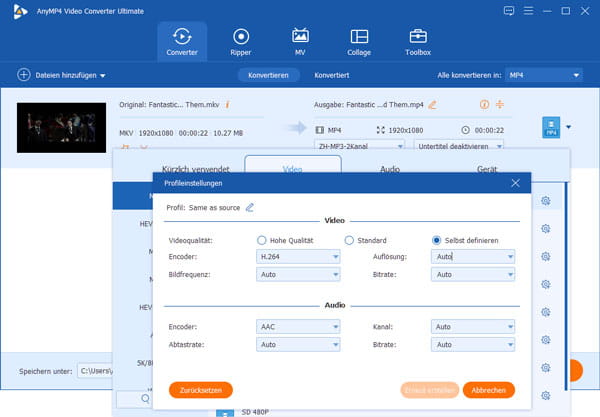Show source file info for Fantastic...Them.mkv

227,104
